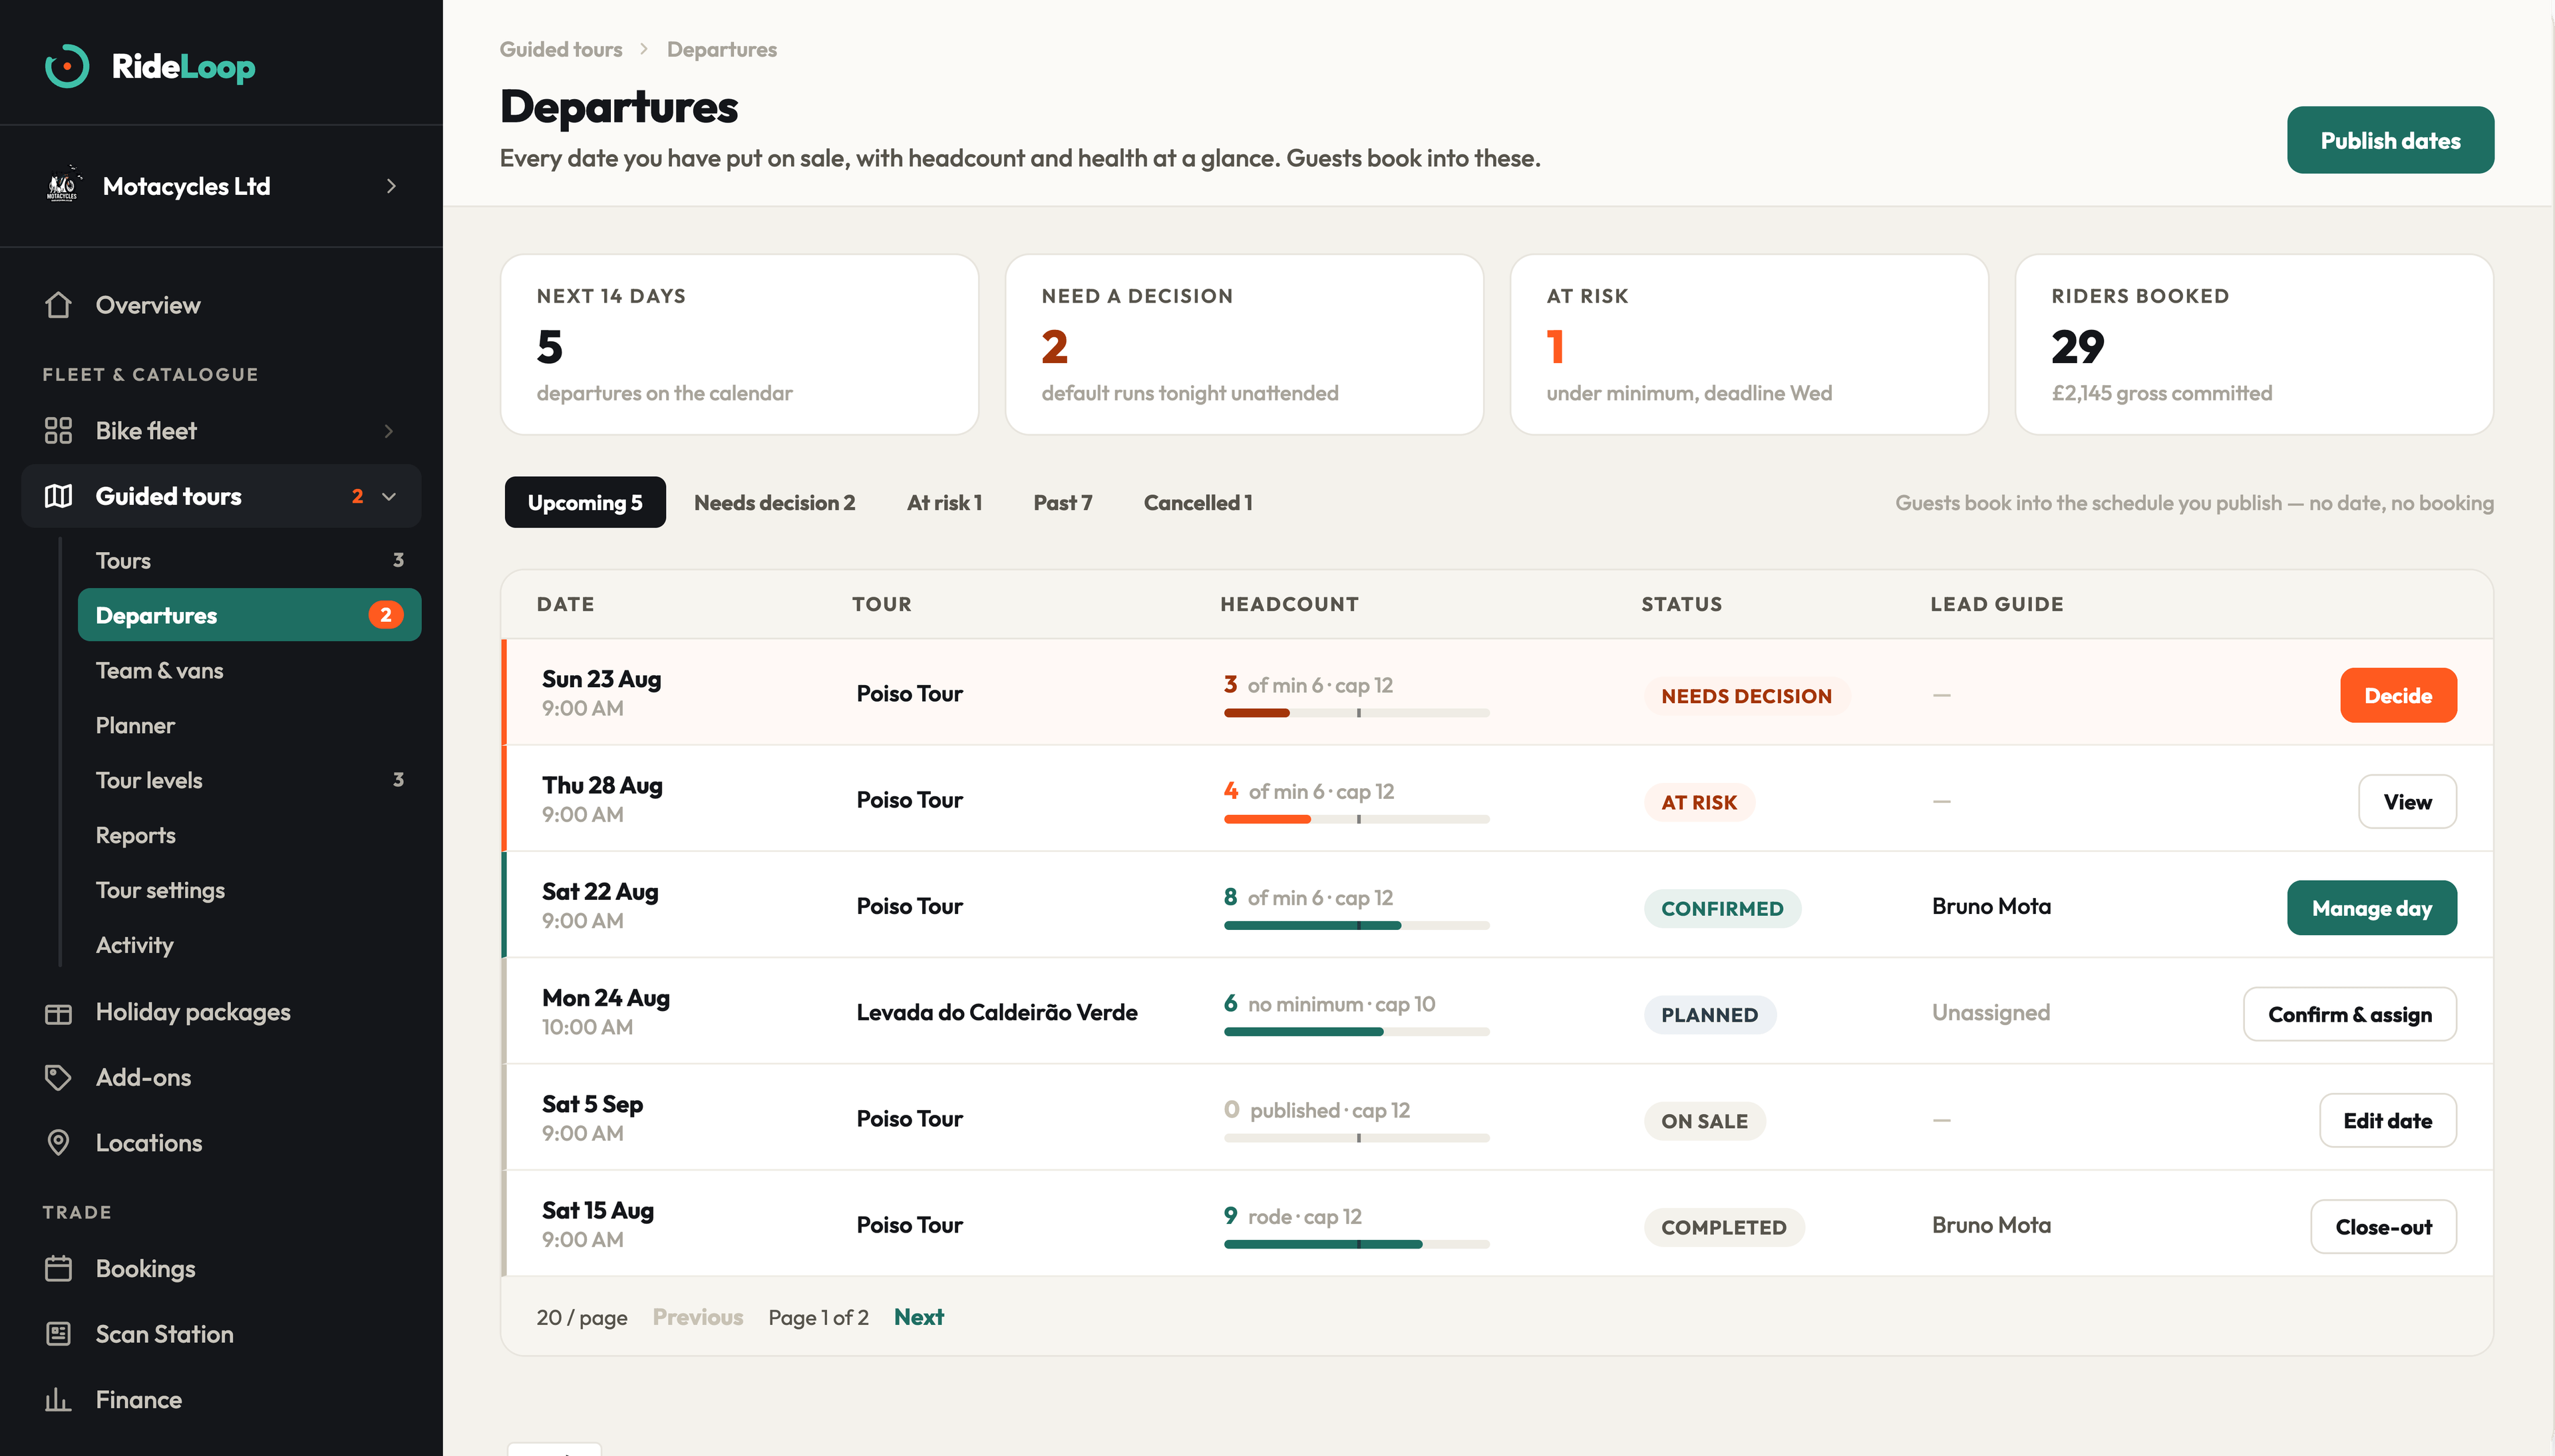Click the Scan Station icon
Image resolution: width=2555 pixels, height=1456 pixels.
tap(58, 1334)
